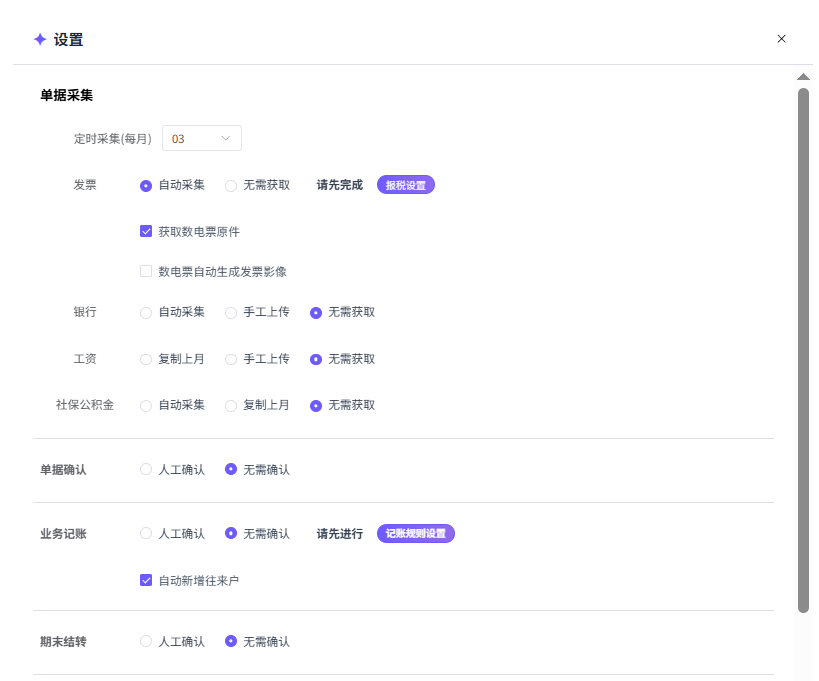
Task: Open the 定时采集(每月) dropdown showing 03
Action: click(x=202, y=138)
